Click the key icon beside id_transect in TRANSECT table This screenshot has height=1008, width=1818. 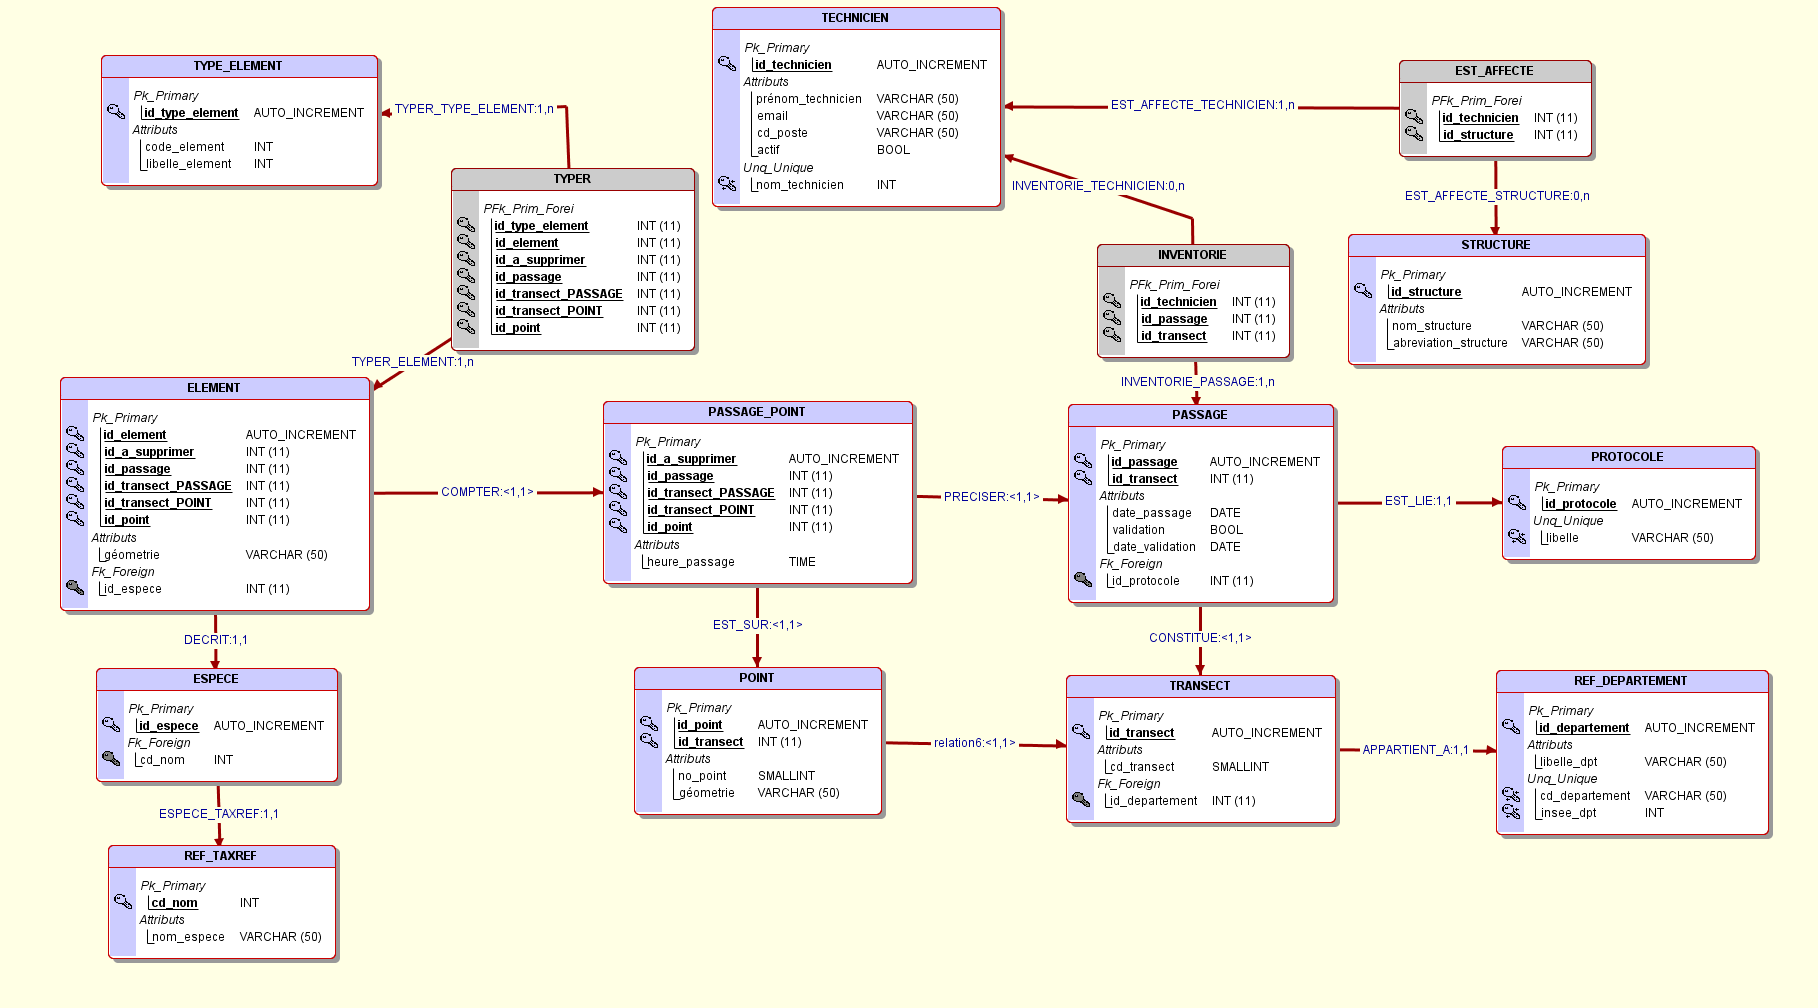(x=1081, y=732)
